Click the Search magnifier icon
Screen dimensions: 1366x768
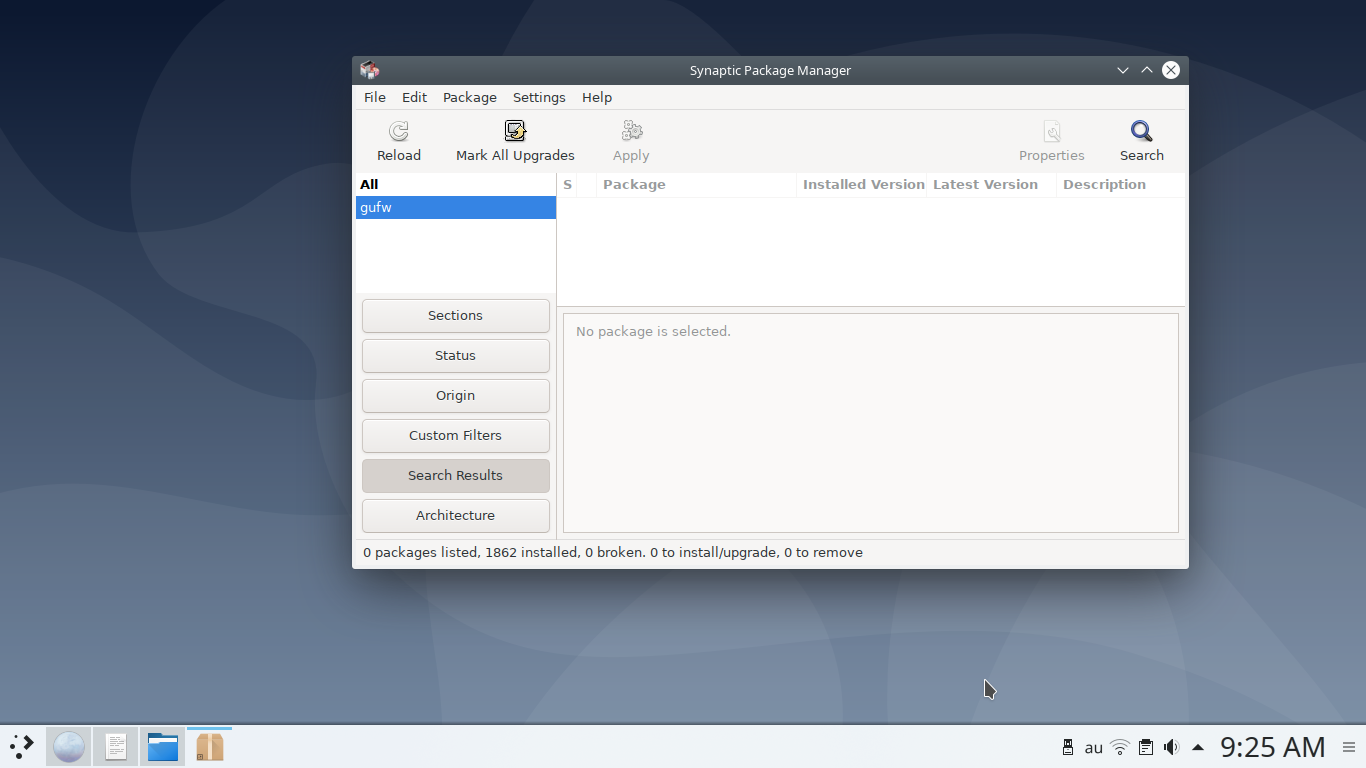click(x=1142, y=131)
